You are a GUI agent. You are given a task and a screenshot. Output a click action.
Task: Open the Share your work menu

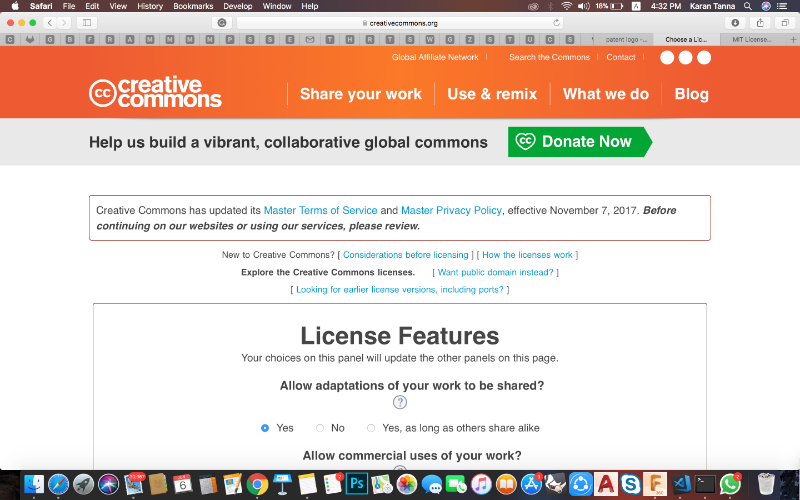click(x=361, y=94)
